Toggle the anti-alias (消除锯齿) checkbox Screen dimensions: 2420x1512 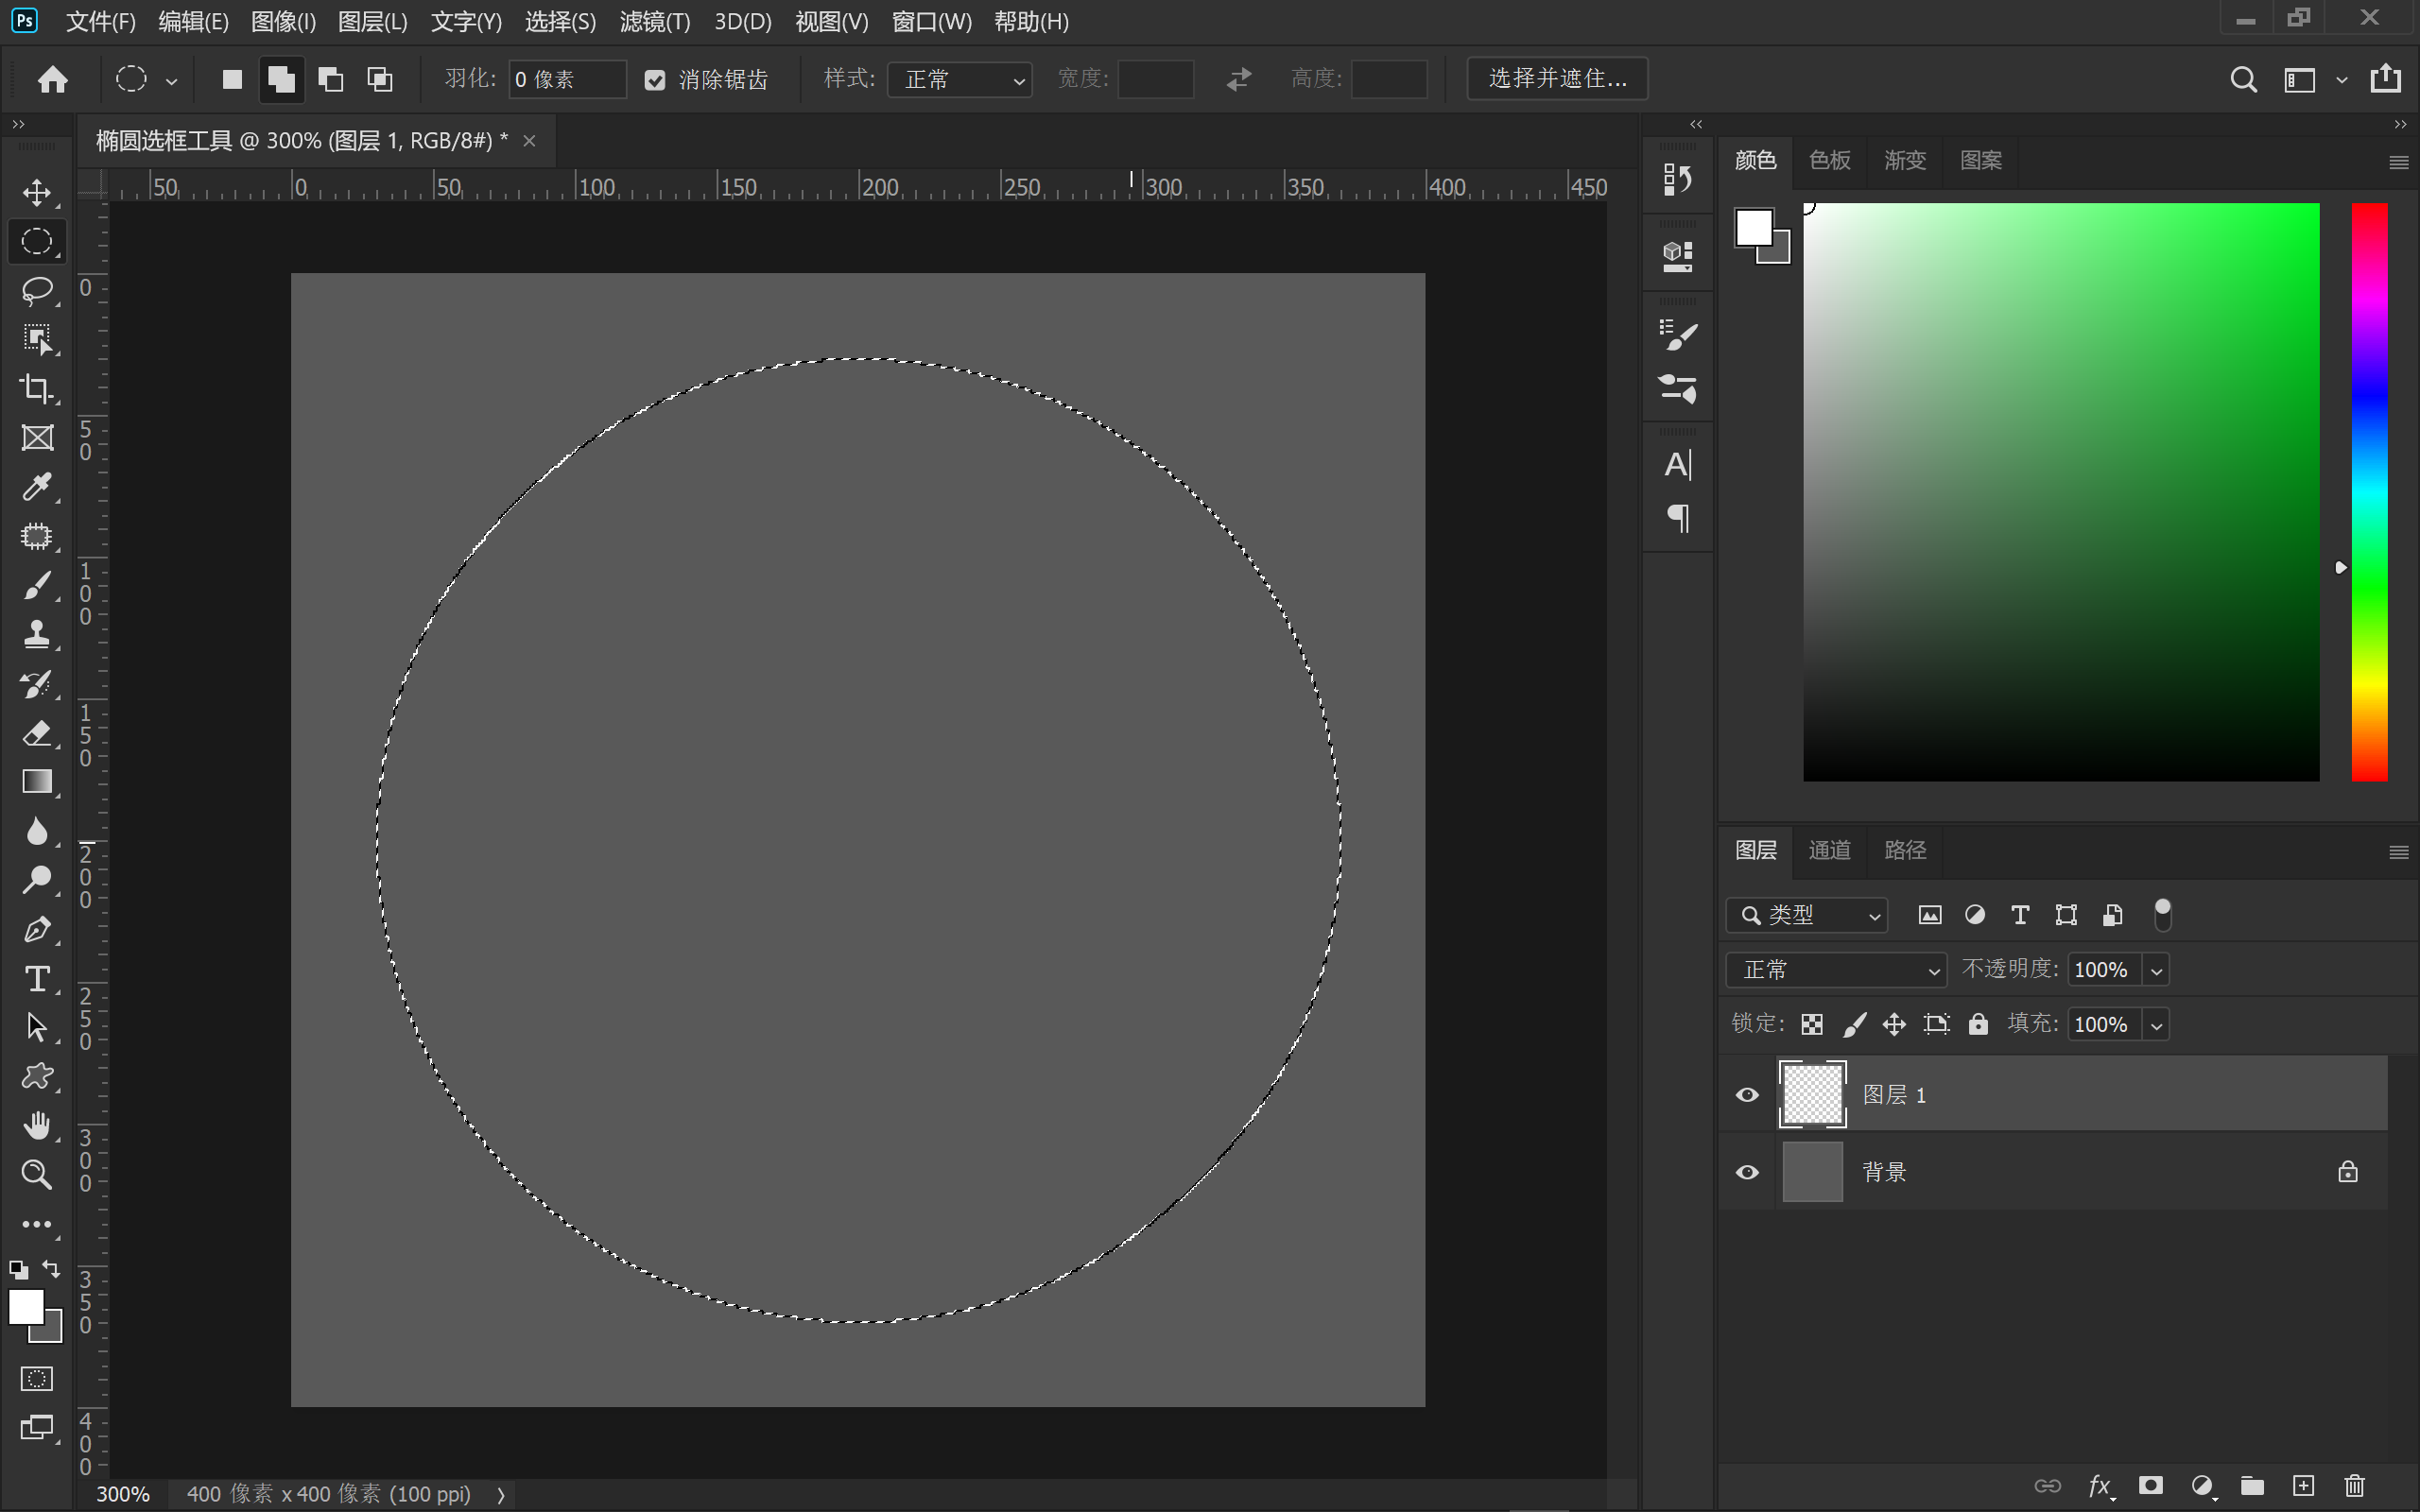point(654,80)
